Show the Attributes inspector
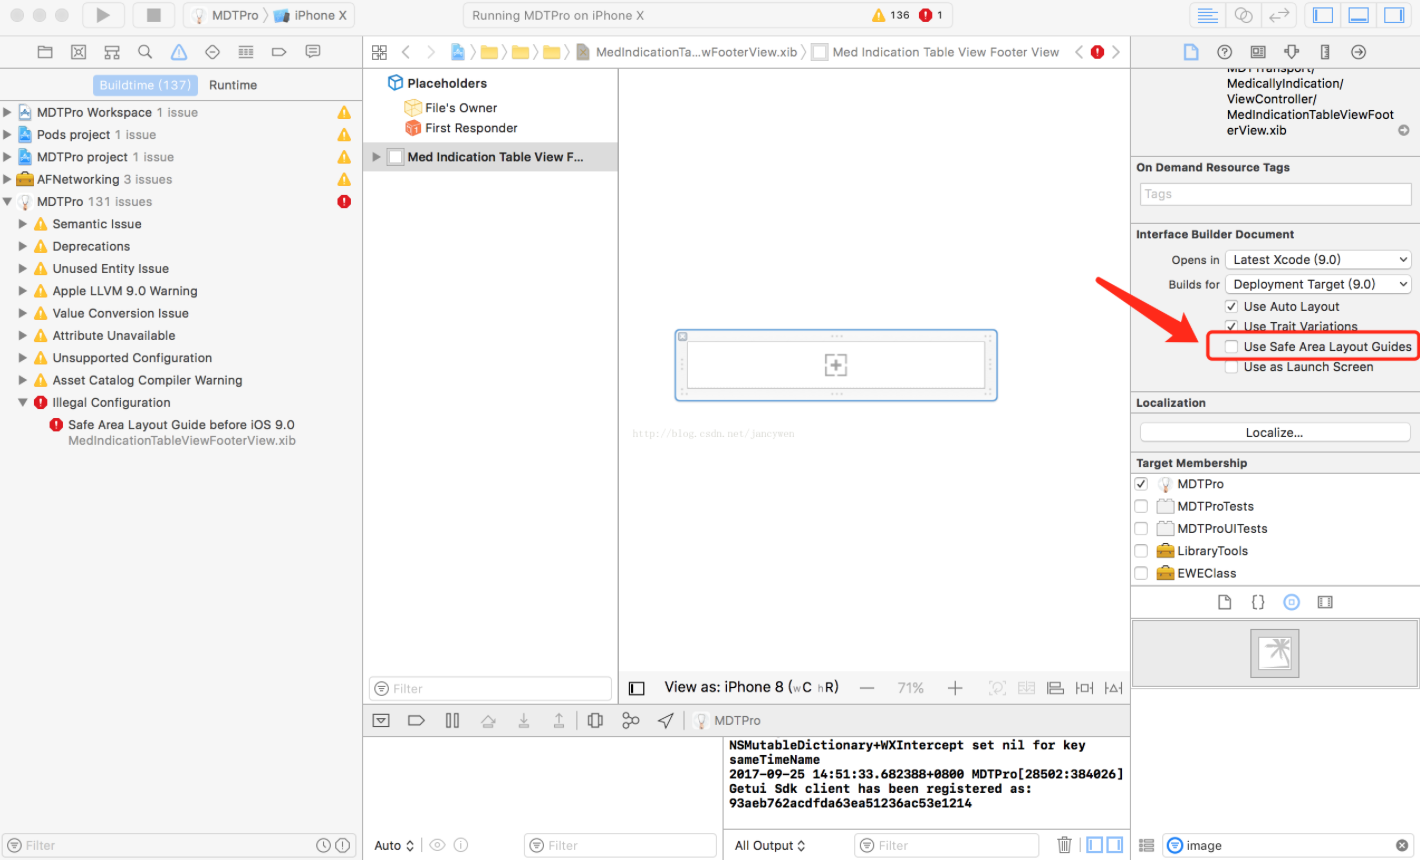Image resolution: width=1422 pixels, height=860 pixels. tap(1291, 52)
